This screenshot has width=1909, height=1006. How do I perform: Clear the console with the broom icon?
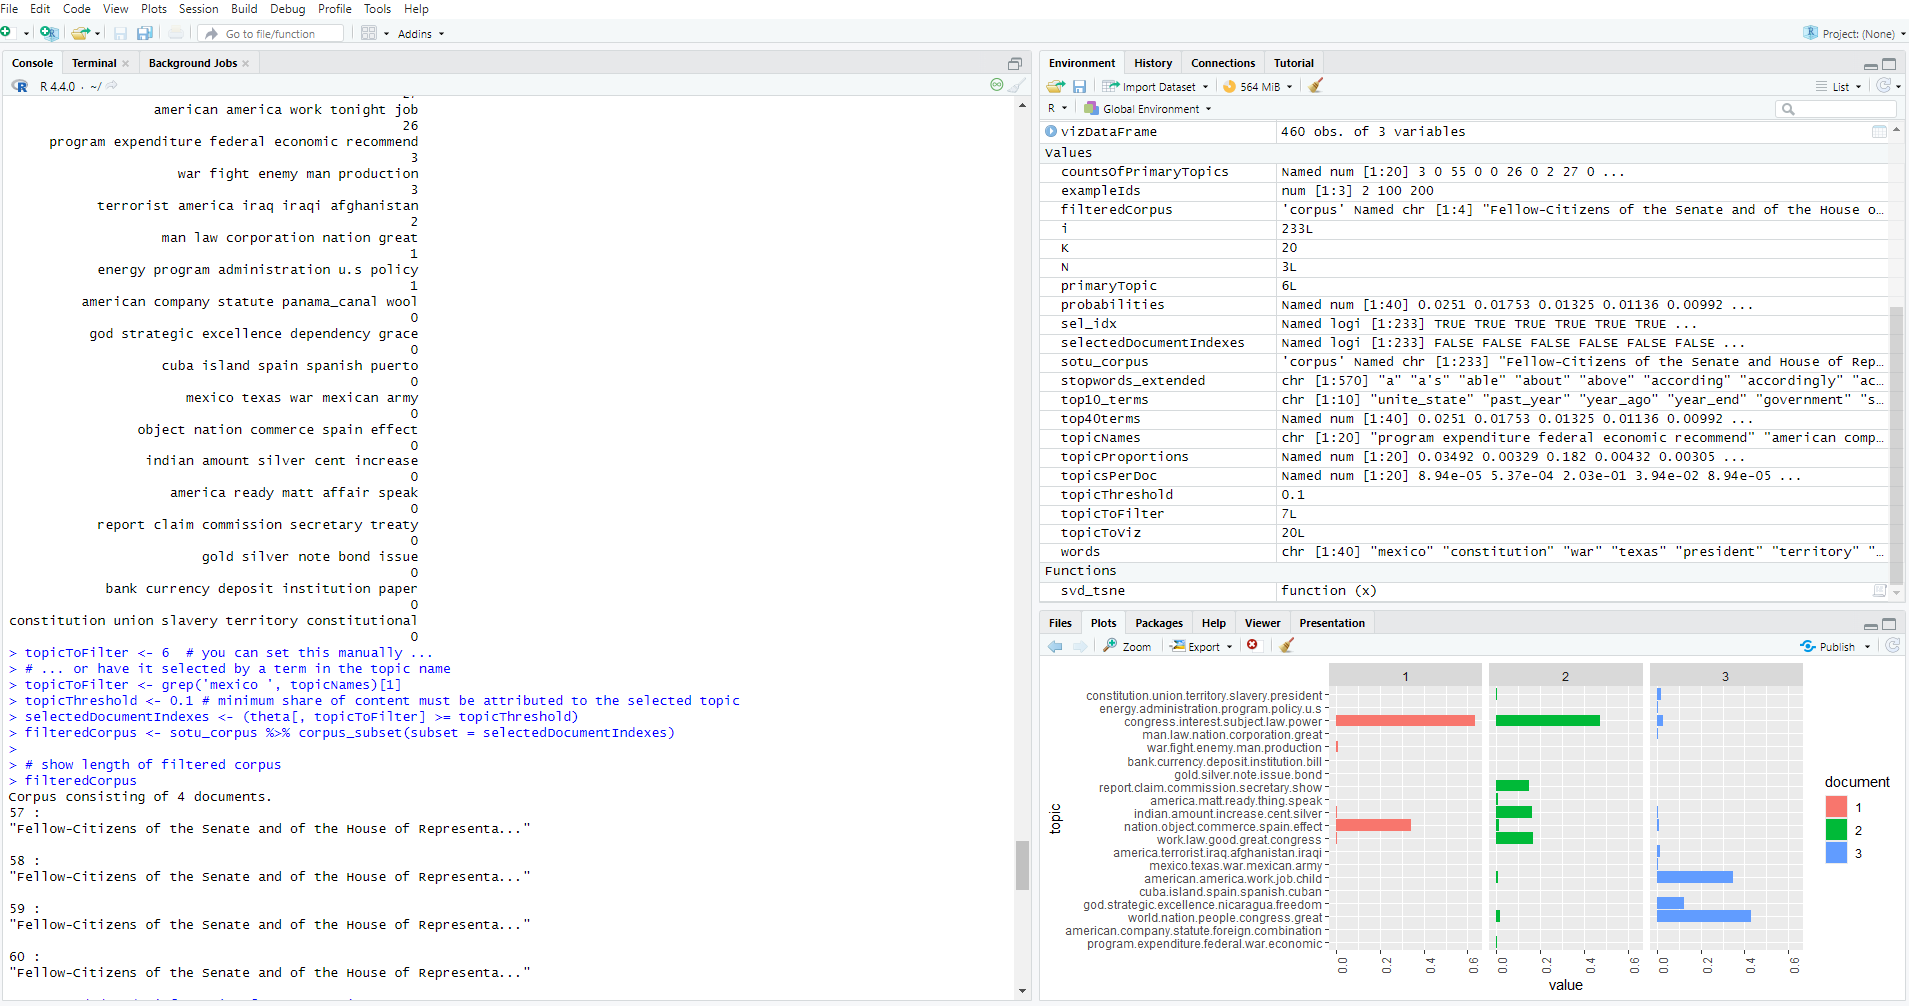pyautogui.click(x=1017, y=85)
